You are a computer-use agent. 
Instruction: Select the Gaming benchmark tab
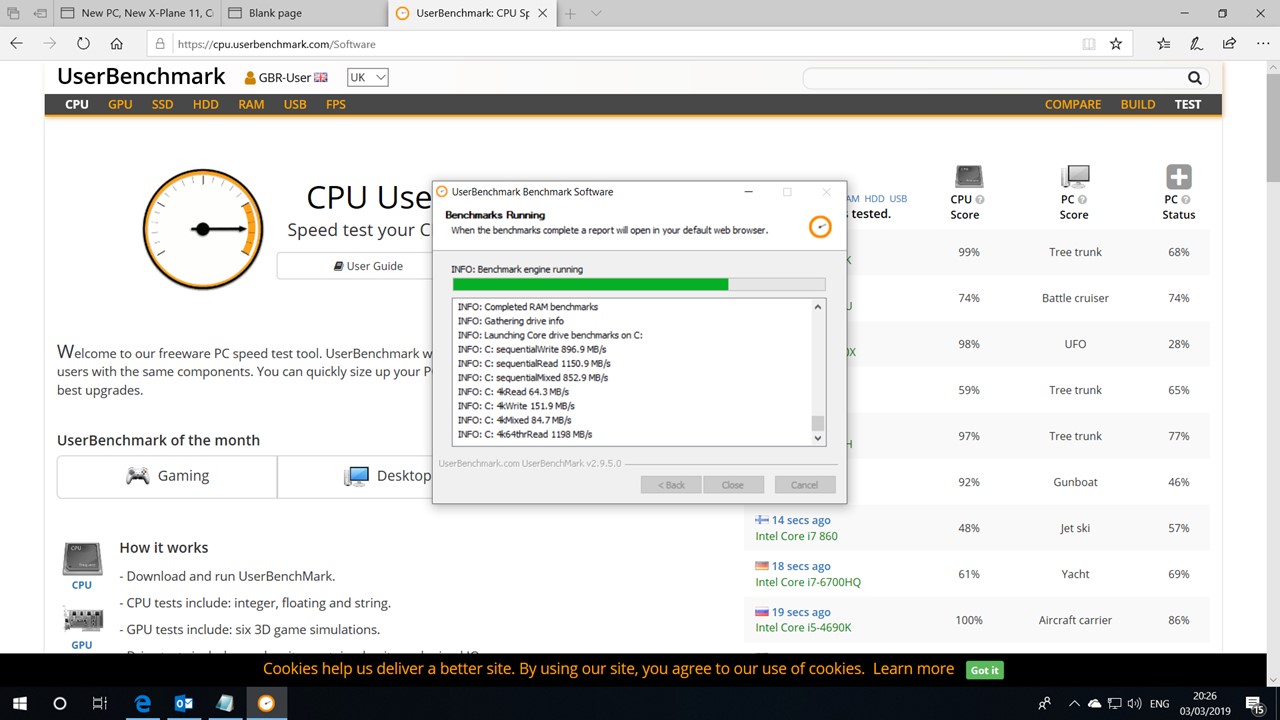click(167, 476)
